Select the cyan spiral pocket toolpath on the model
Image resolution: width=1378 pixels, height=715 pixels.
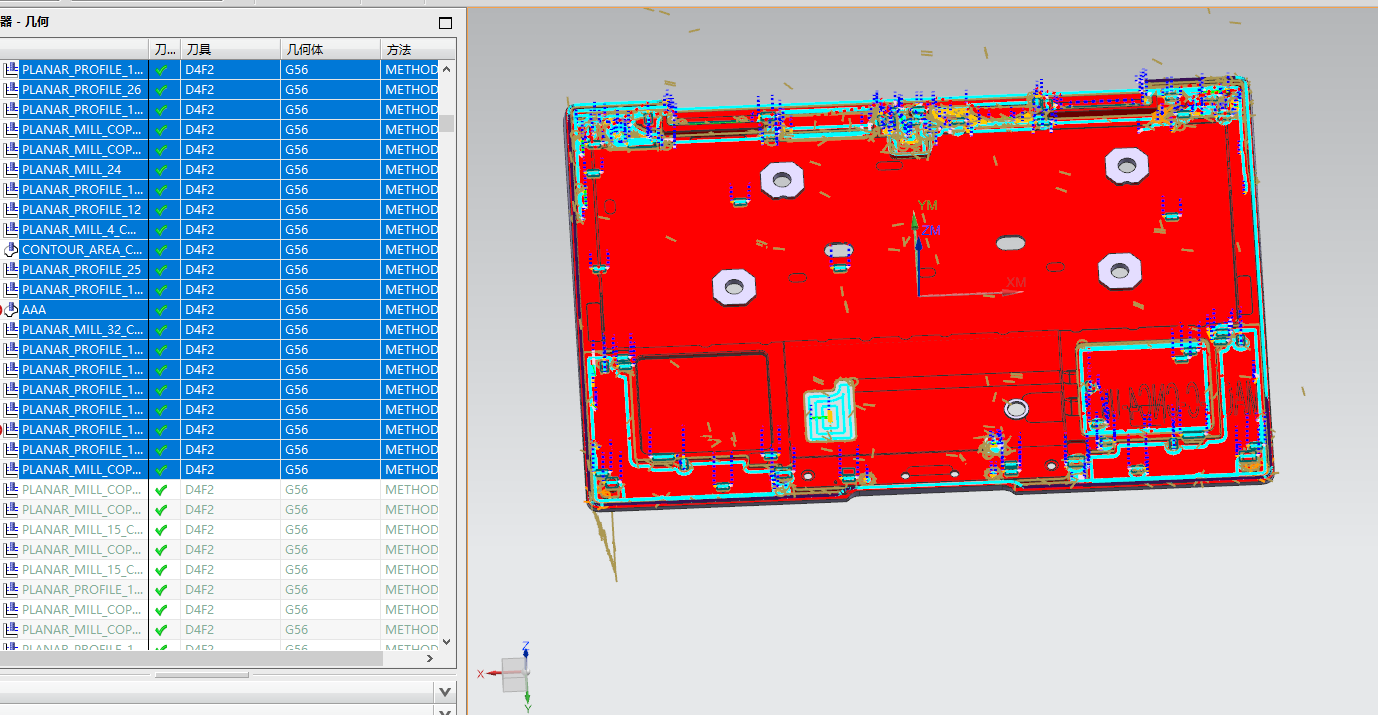[x=832, y=411]
